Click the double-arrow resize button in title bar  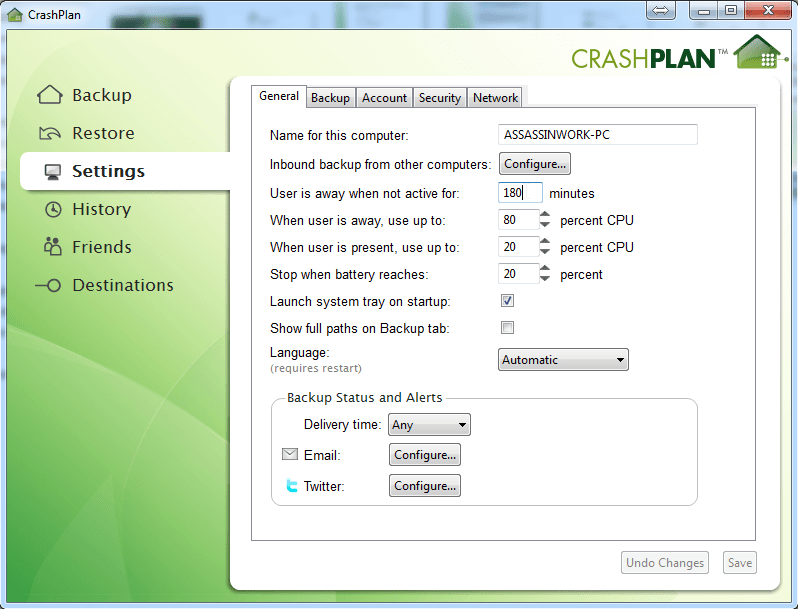pos(661,11)
